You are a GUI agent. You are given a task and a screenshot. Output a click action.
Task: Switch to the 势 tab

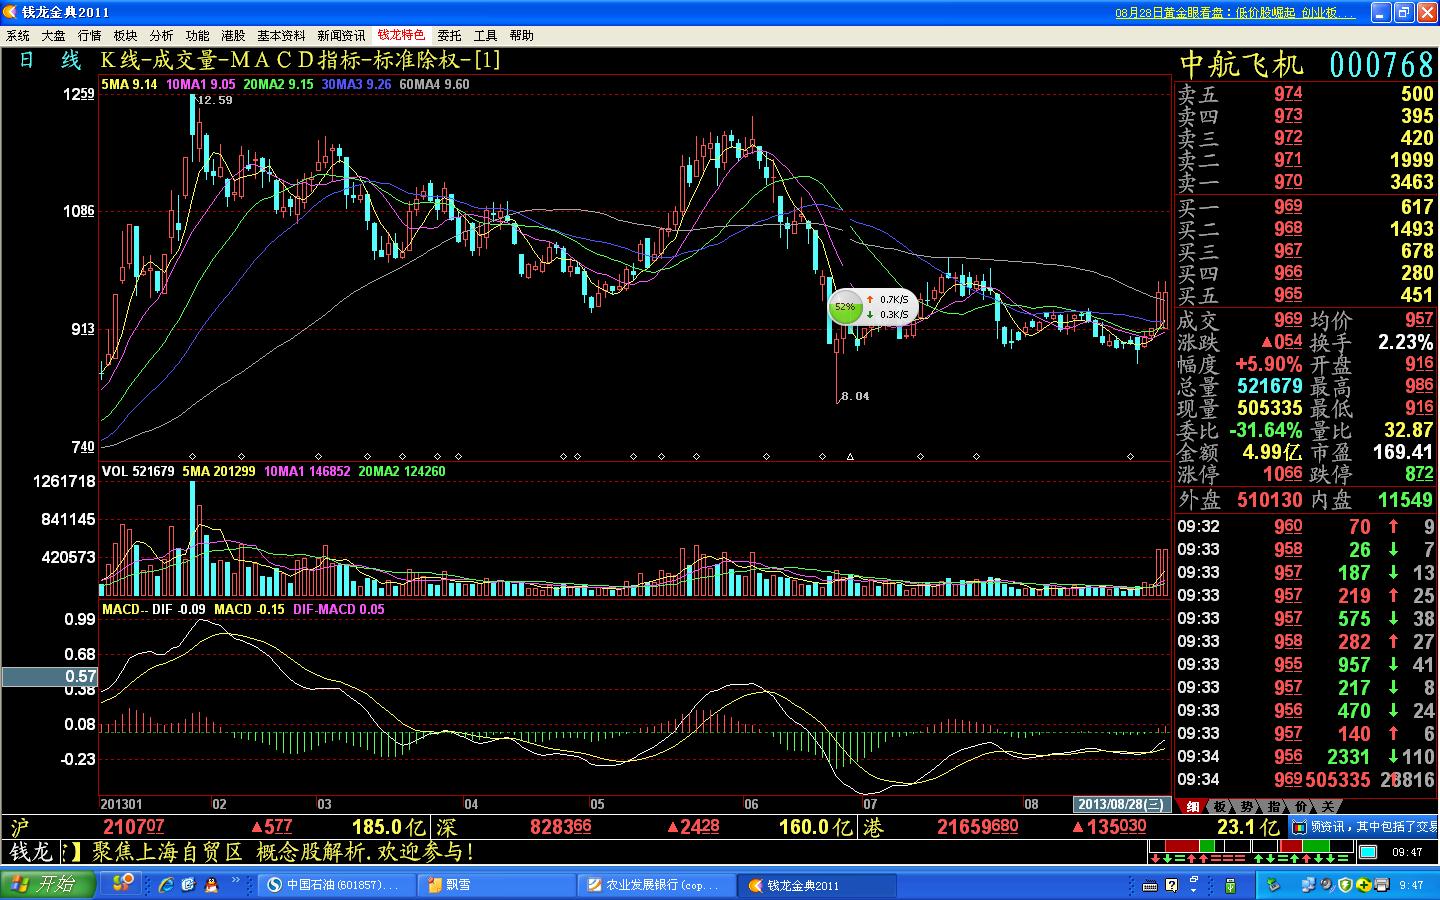[1247, 806]
